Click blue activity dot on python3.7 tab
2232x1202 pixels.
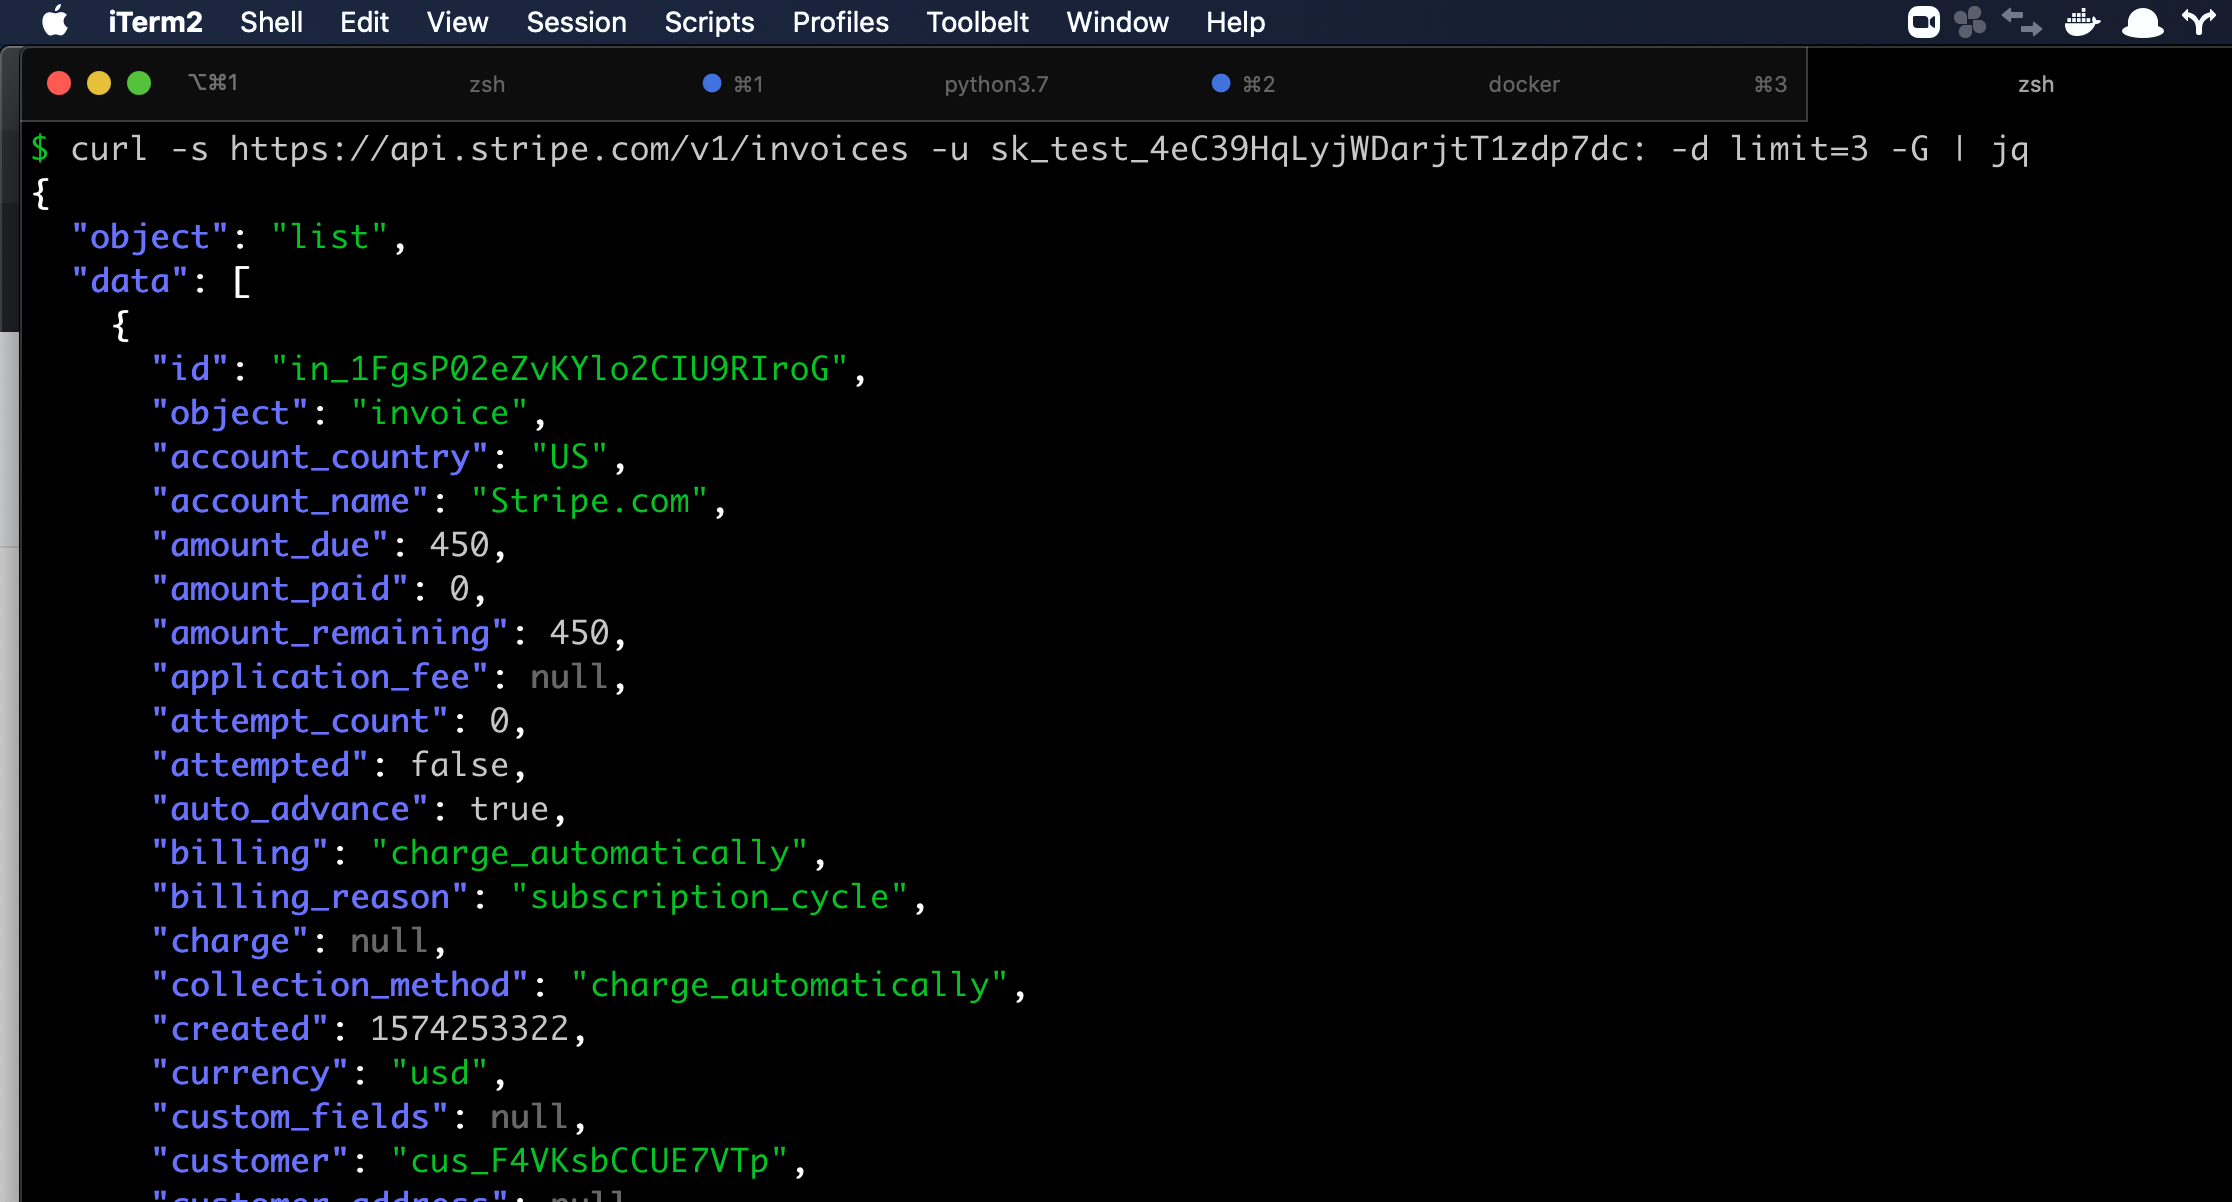click(712, 83)
